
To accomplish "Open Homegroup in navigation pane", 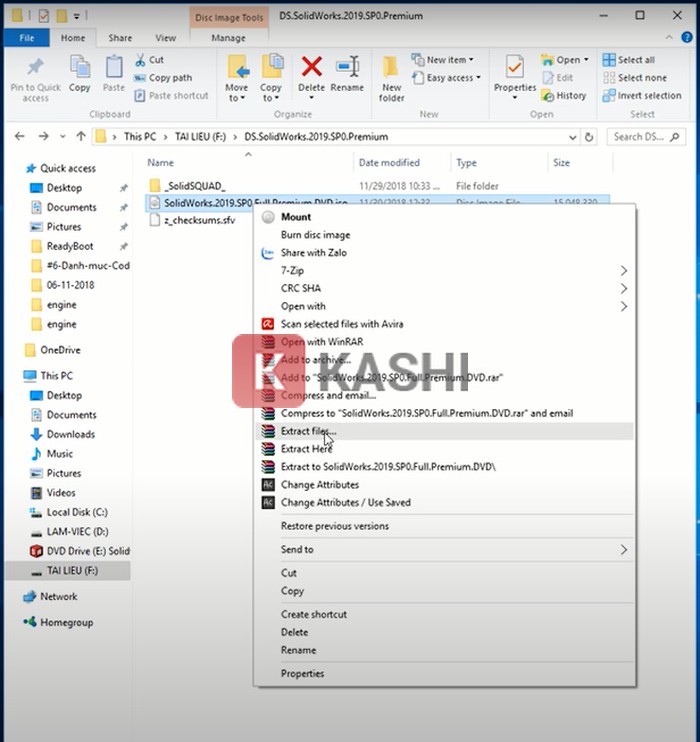I will (66, 623).
